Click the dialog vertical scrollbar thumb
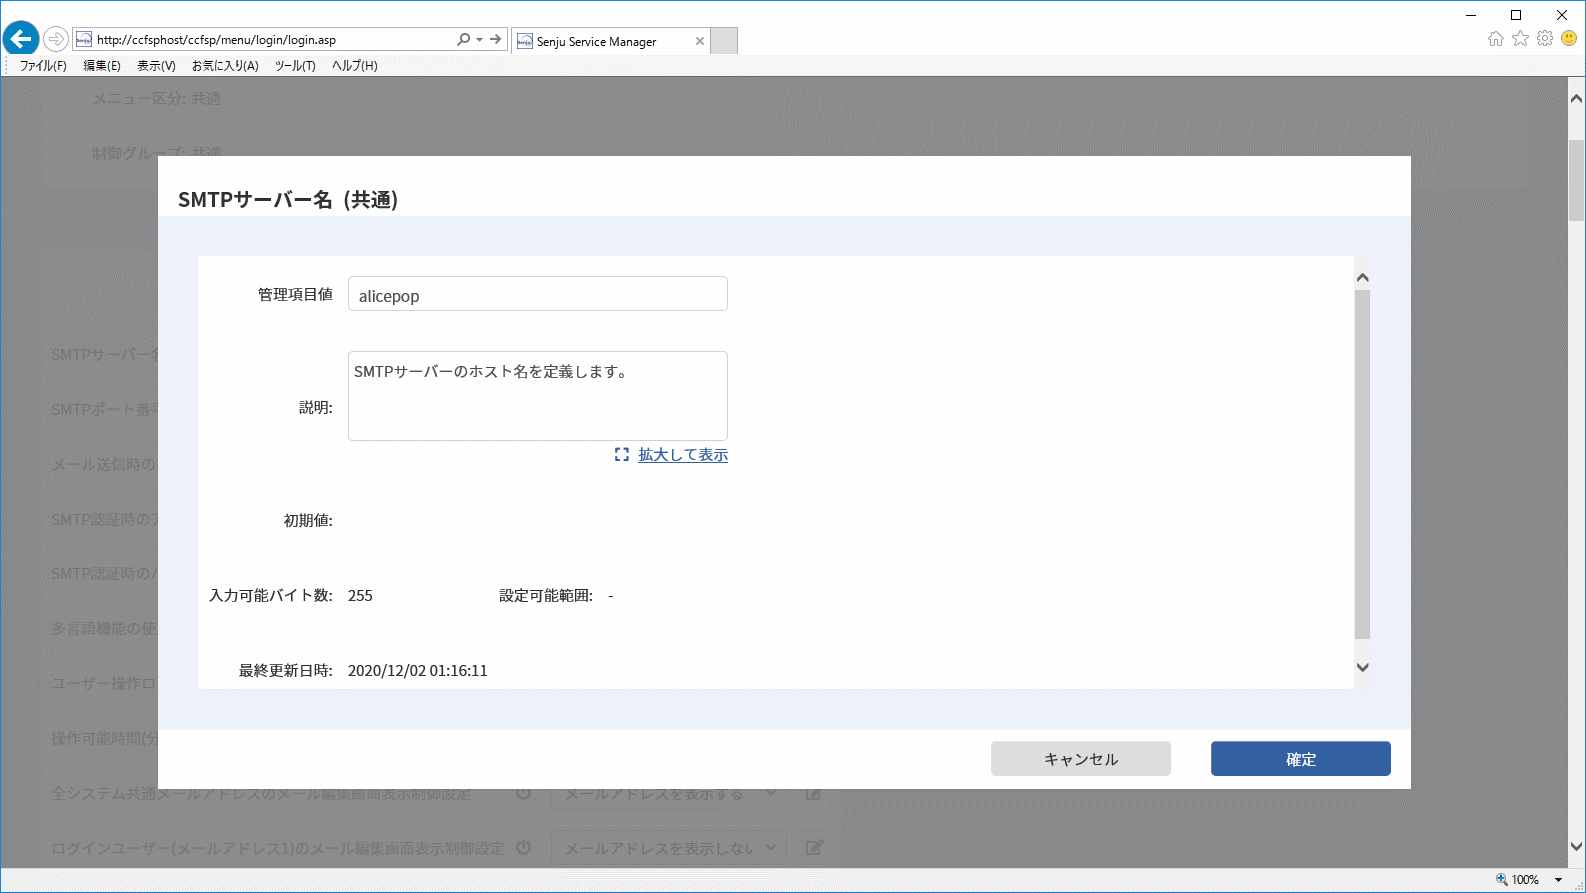 point(1362,464)
